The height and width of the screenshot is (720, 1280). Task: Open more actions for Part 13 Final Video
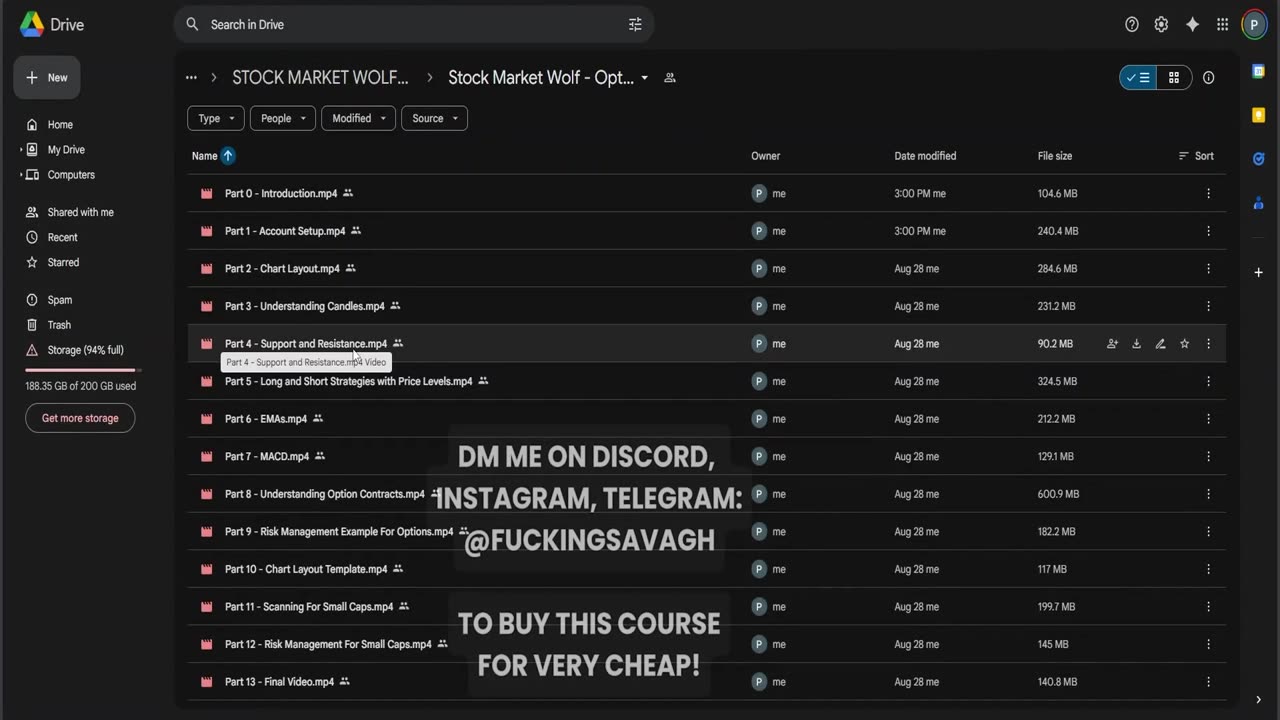coord(1208,682)
